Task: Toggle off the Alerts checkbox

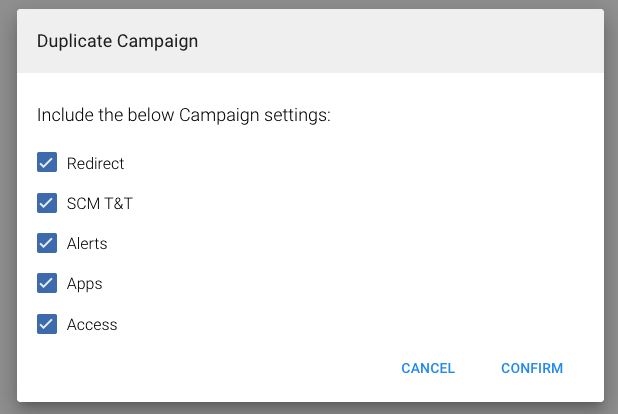Action: 47,243
